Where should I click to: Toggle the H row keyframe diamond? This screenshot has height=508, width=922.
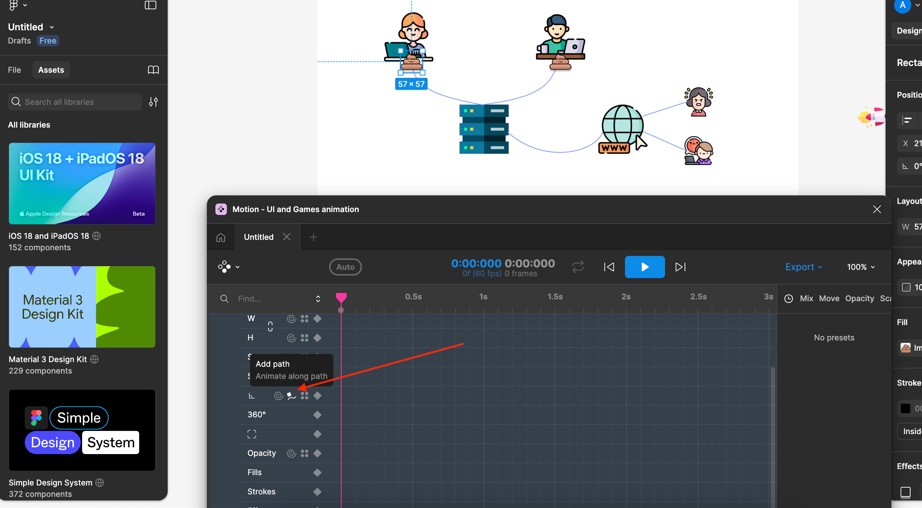pos(318,338)
